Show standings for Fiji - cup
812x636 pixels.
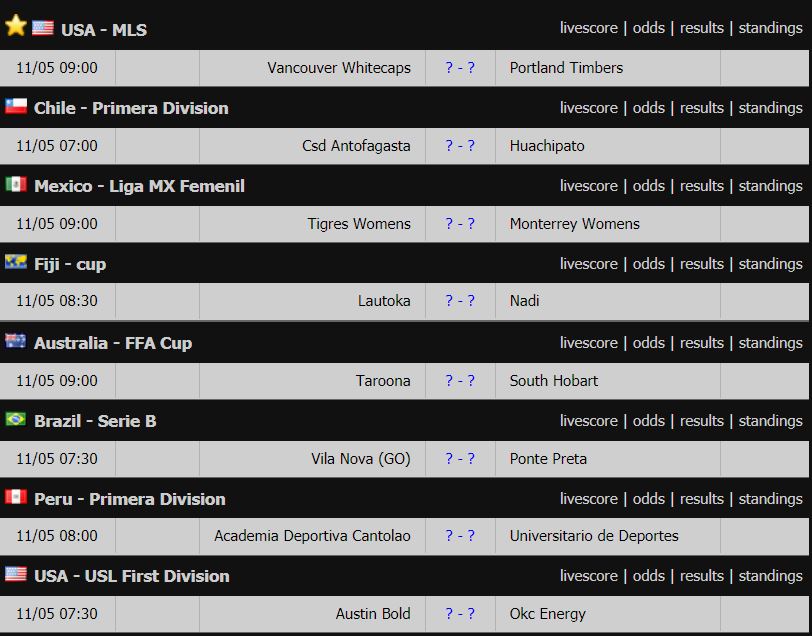tap(771, 264)
